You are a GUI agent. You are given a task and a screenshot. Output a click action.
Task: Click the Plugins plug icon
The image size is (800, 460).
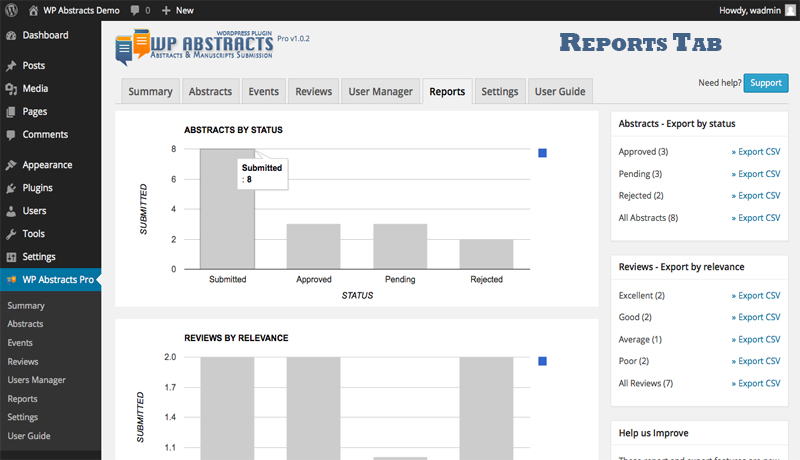coord(11,188)
